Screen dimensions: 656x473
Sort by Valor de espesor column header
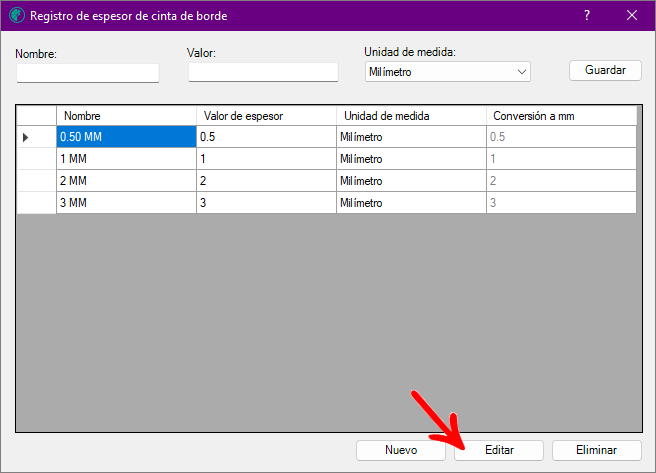tap(266, 115)
